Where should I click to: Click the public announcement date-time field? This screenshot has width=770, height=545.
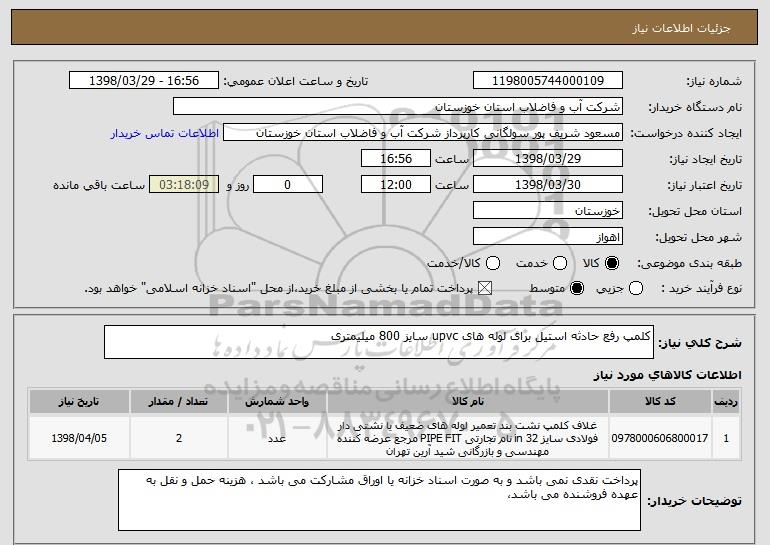coord(144,81)
